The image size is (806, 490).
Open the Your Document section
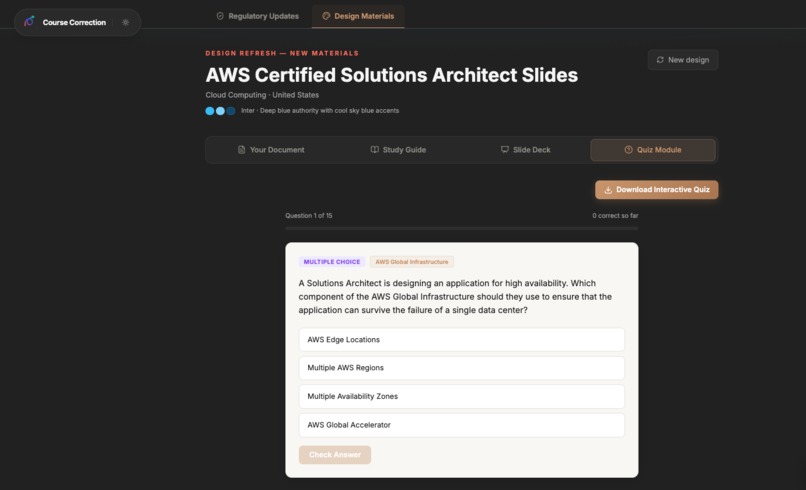(x=271, y=150)
